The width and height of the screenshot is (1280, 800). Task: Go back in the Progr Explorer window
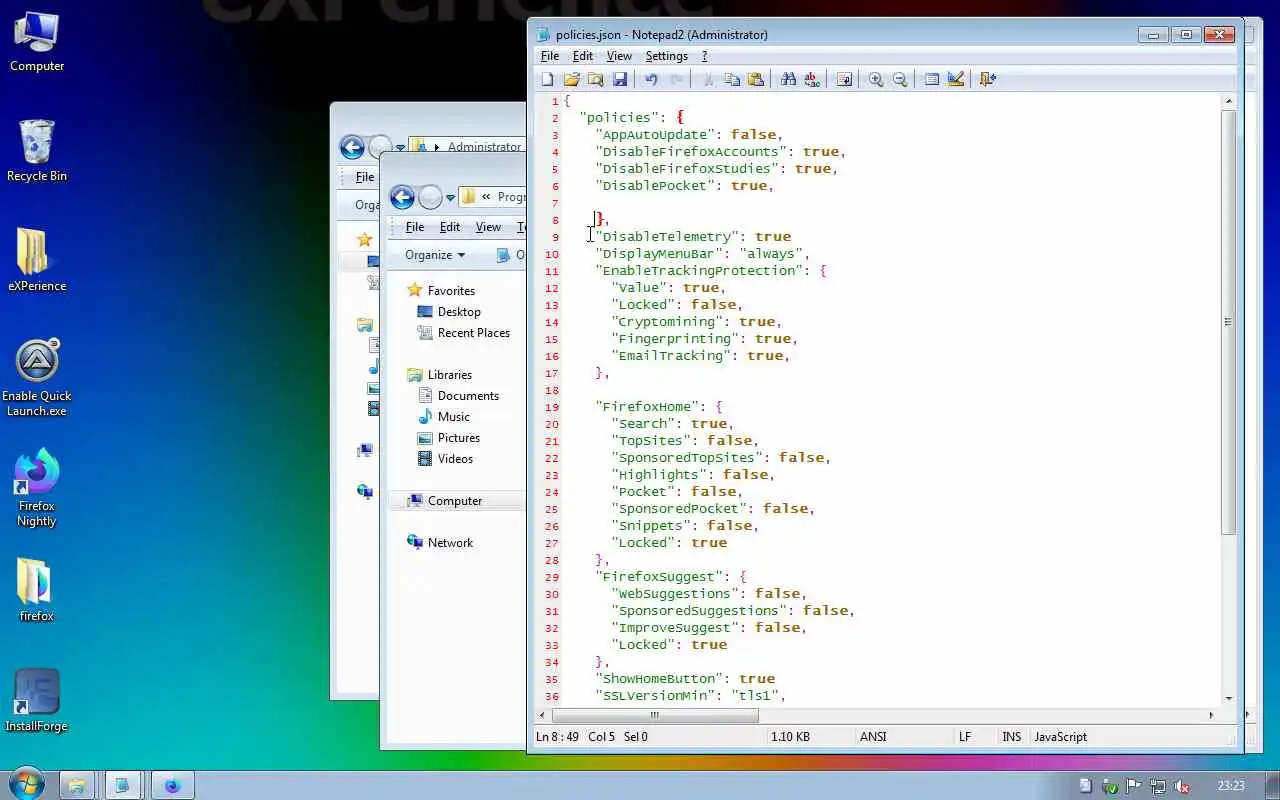point(402,197)
